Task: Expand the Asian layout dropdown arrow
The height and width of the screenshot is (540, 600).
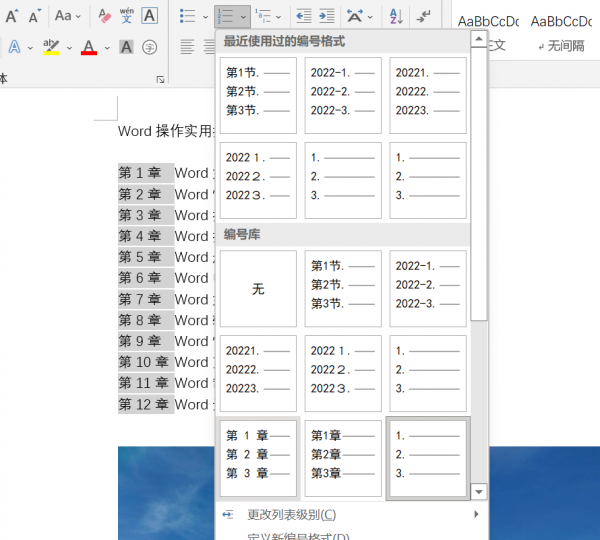Action: click(x=370, y=17)
